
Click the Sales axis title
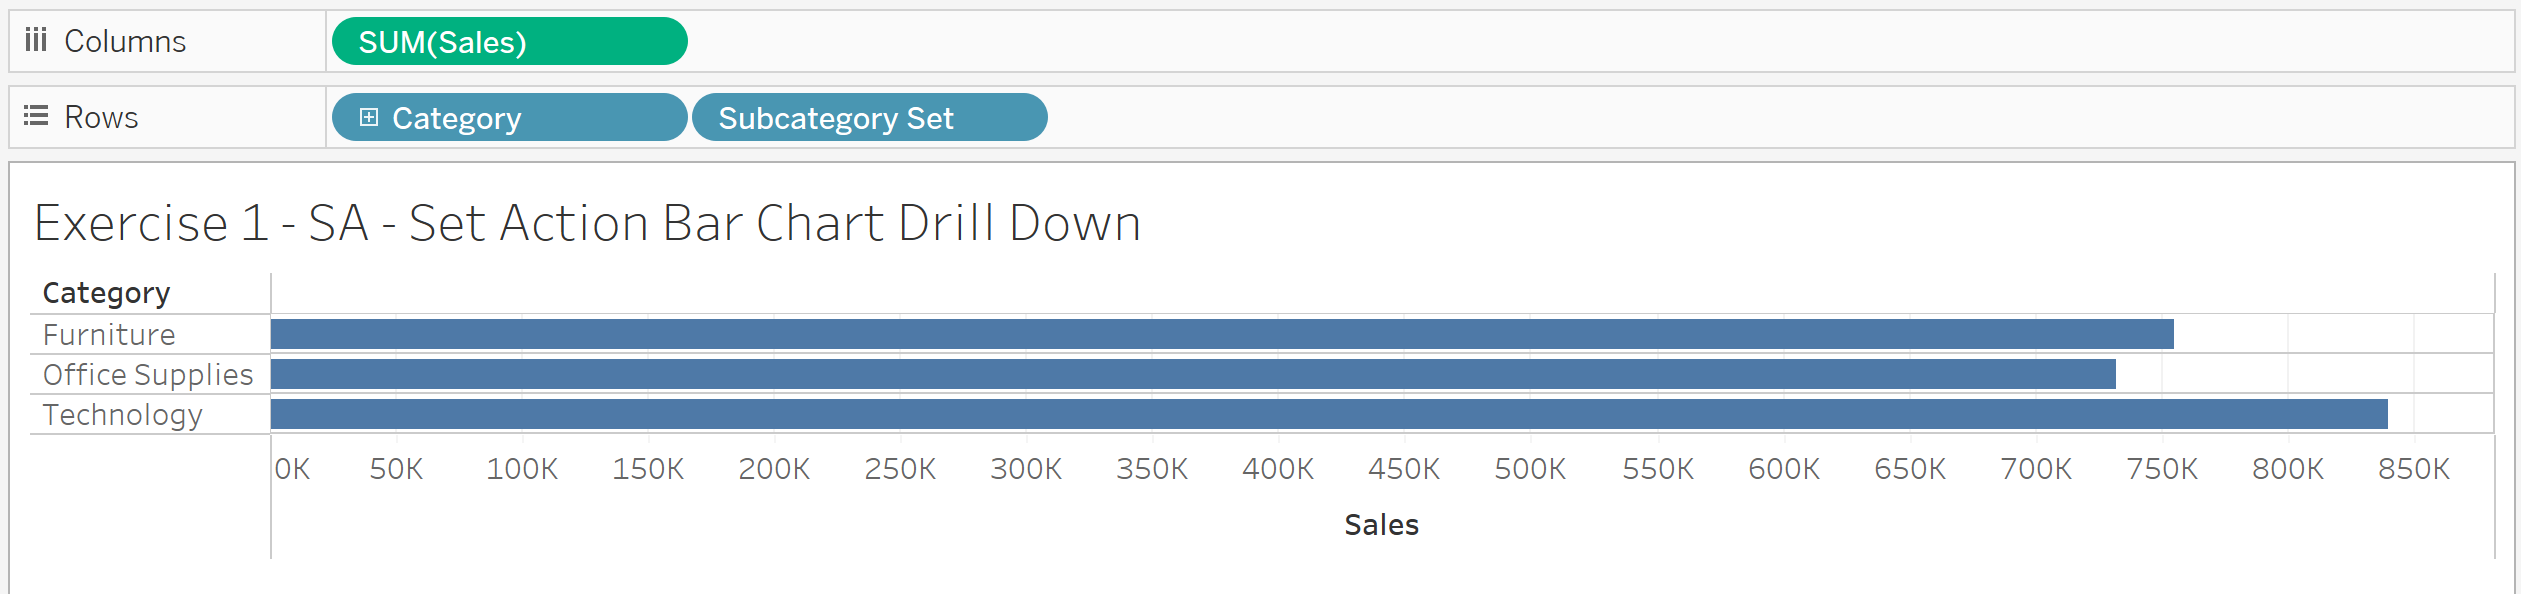pyautogui.click(x=1381, y=524)
